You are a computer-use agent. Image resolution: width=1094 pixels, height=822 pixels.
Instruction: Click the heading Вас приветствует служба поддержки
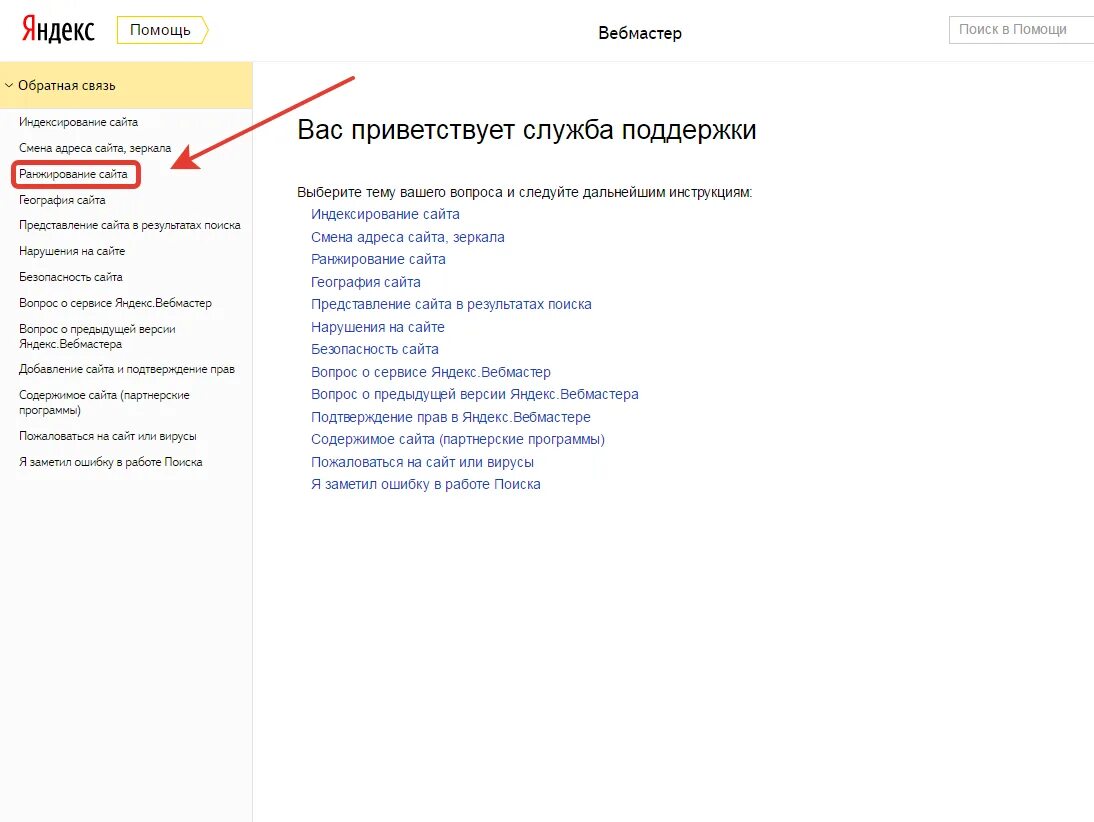point(527,130)
